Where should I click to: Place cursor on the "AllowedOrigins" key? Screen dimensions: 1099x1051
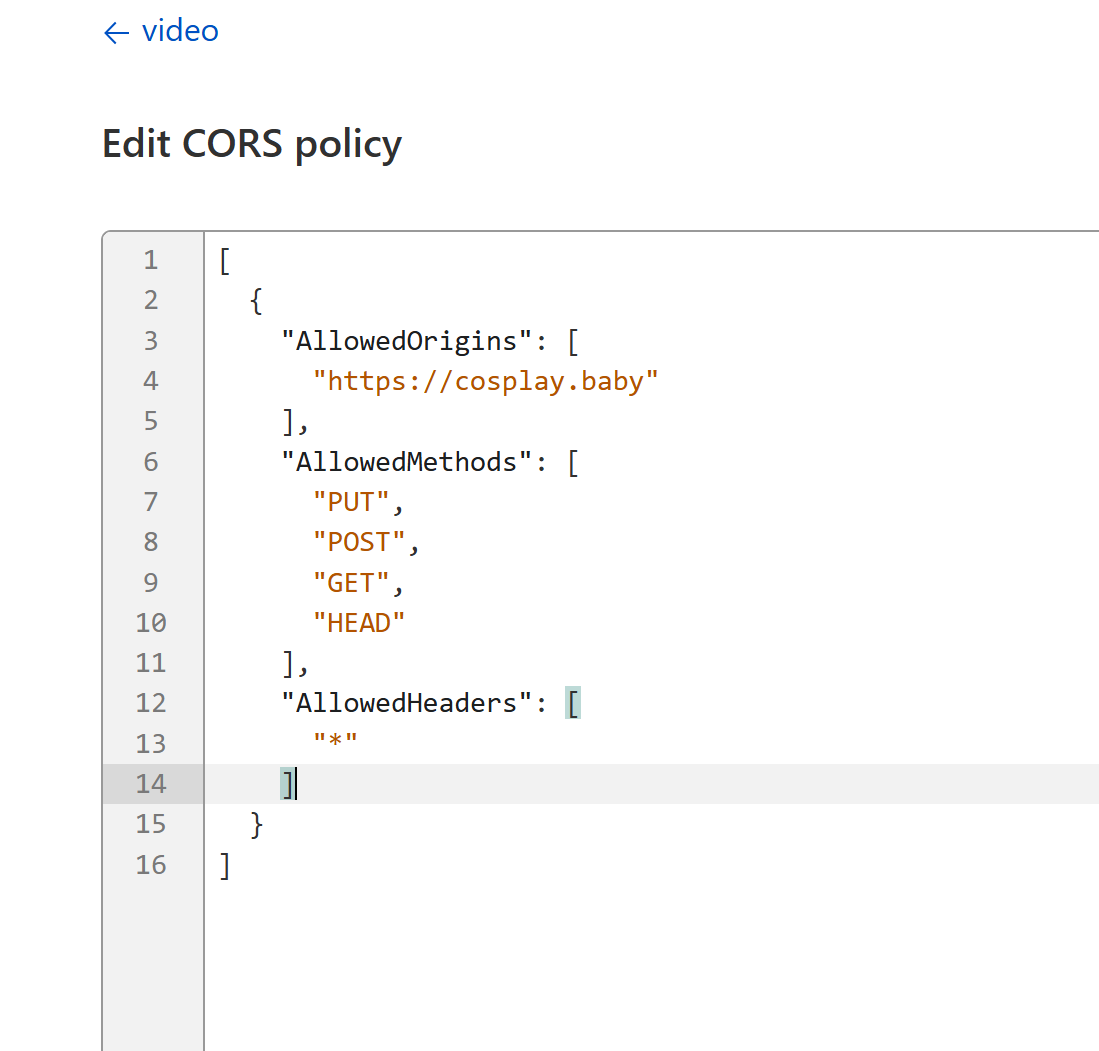406,341
